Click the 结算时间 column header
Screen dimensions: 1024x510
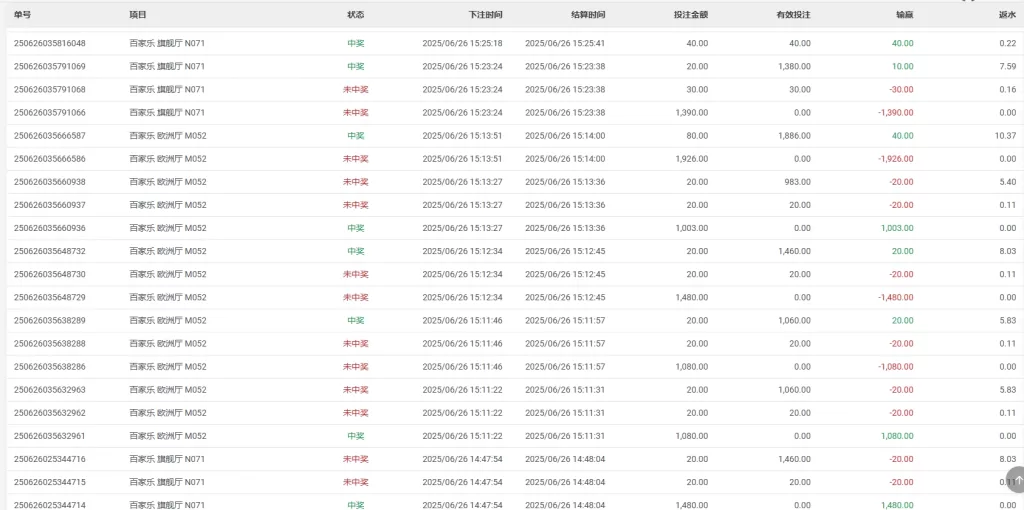(x=588, y=14)
